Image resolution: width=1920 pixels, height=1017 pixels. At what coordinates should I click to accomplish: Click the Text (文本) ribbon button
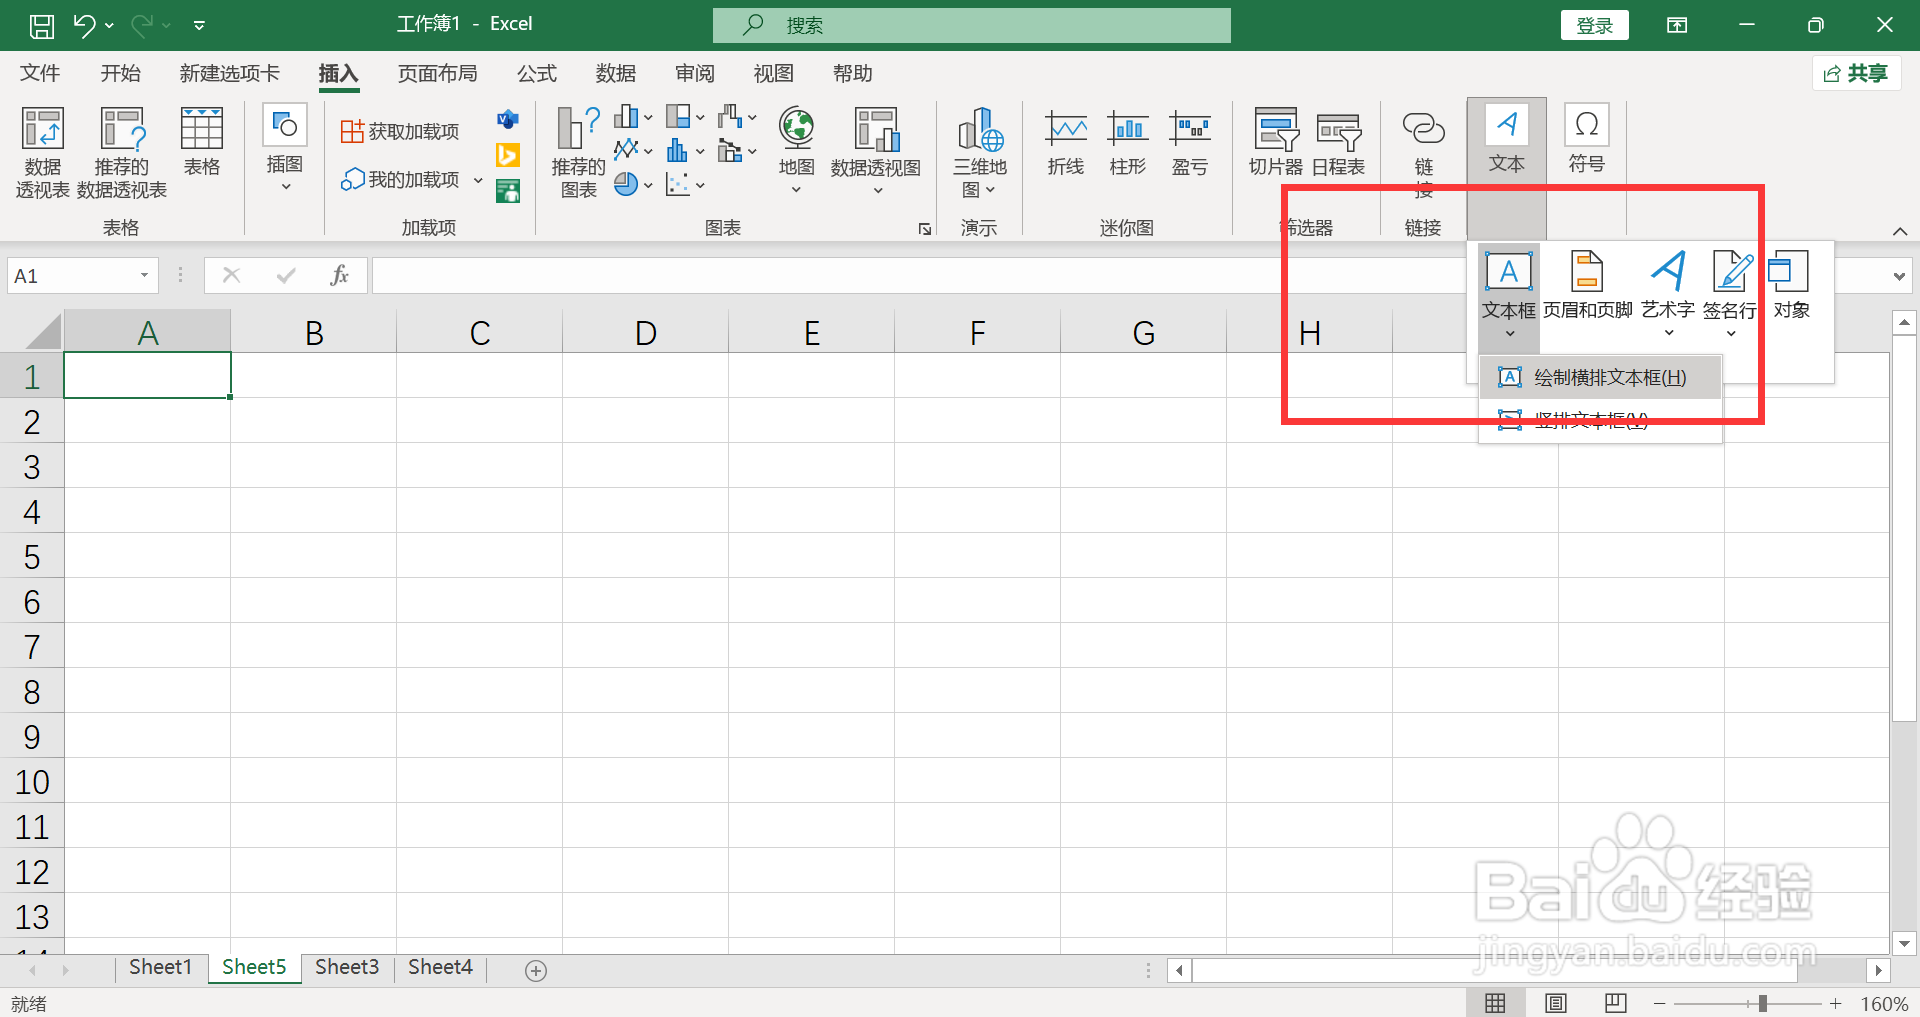point(1507,140)
